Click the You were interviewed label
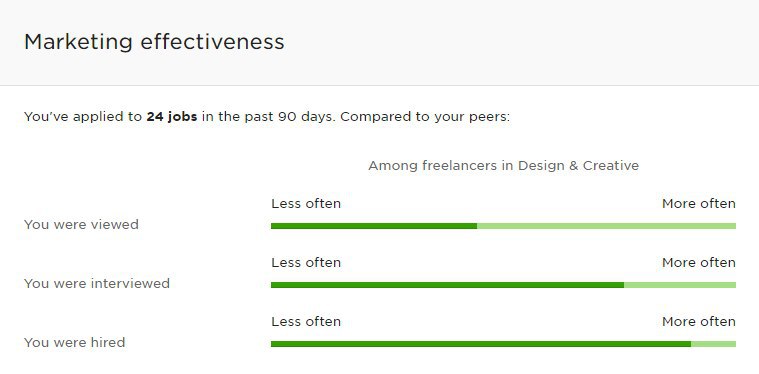 pyautogui.click(x=97, y=284)
